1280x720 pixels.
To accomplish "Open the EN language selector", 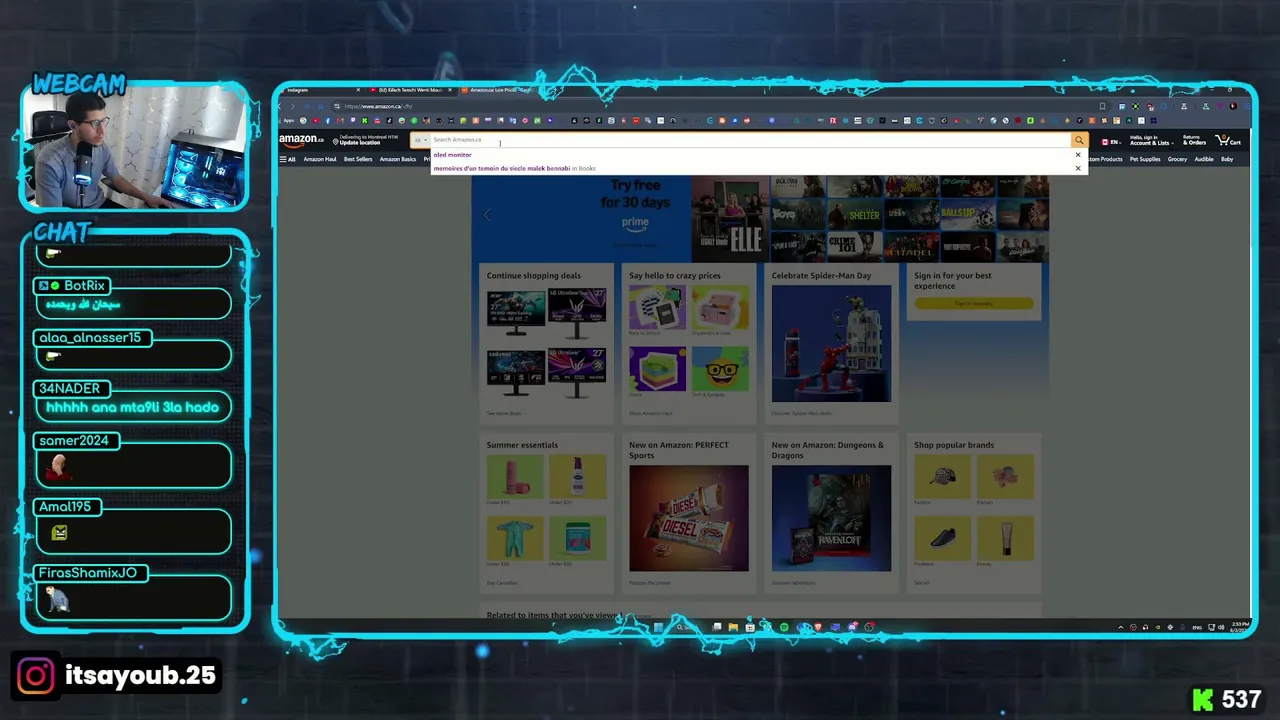I will 1111,141.
